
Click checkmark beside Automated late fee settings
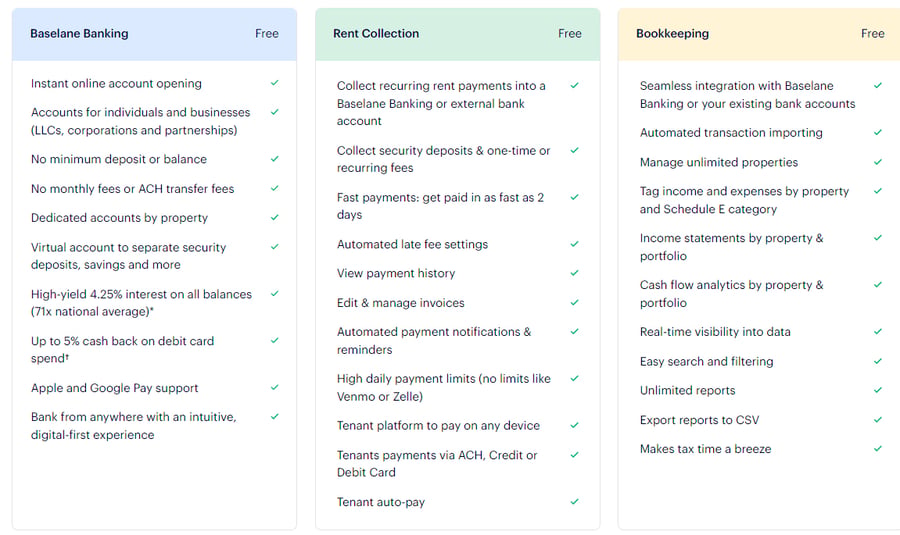[575, 243]
